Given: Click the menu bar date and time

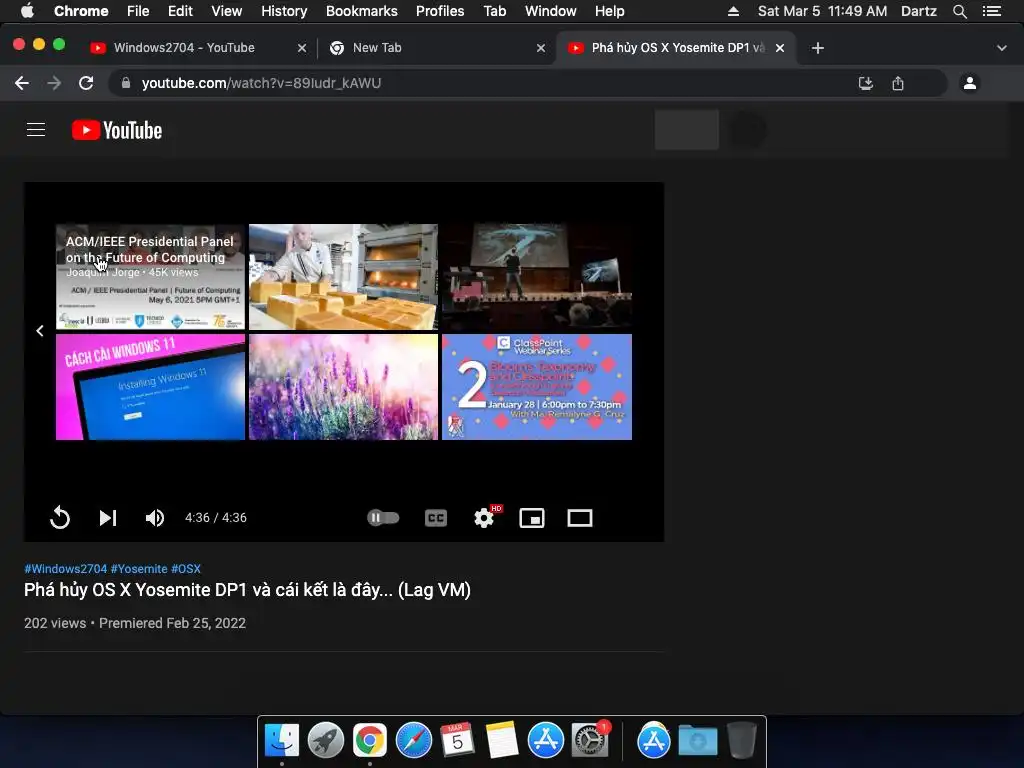Looking at the screenshot, I should click(x=822, y=11).
